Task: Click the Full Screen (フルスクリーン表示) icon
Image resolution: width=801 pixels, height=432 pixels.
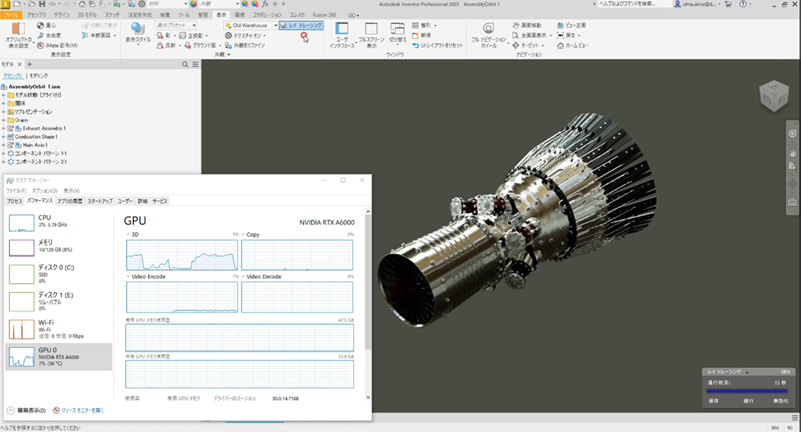Action: (371, 29)
